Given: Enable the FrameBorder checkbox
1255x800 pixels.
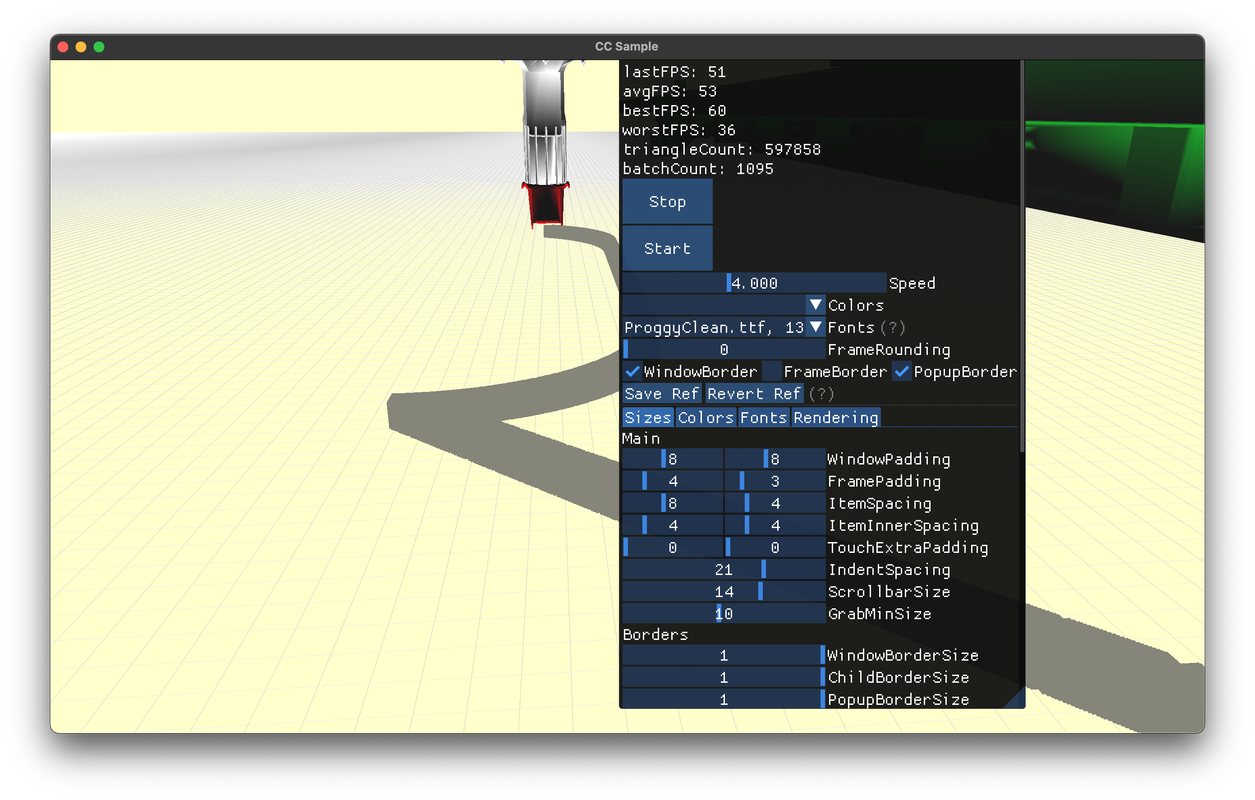Looking at the screenshot, I should point(772,371).
